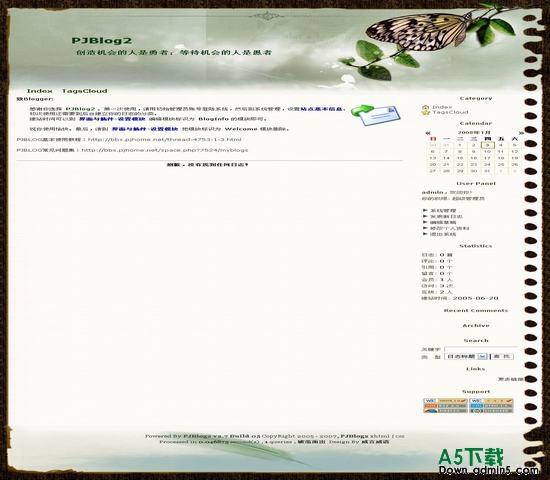Select day 22 in the calendar
The height and width of the screenshot is (480, 550).
point(460,165)
